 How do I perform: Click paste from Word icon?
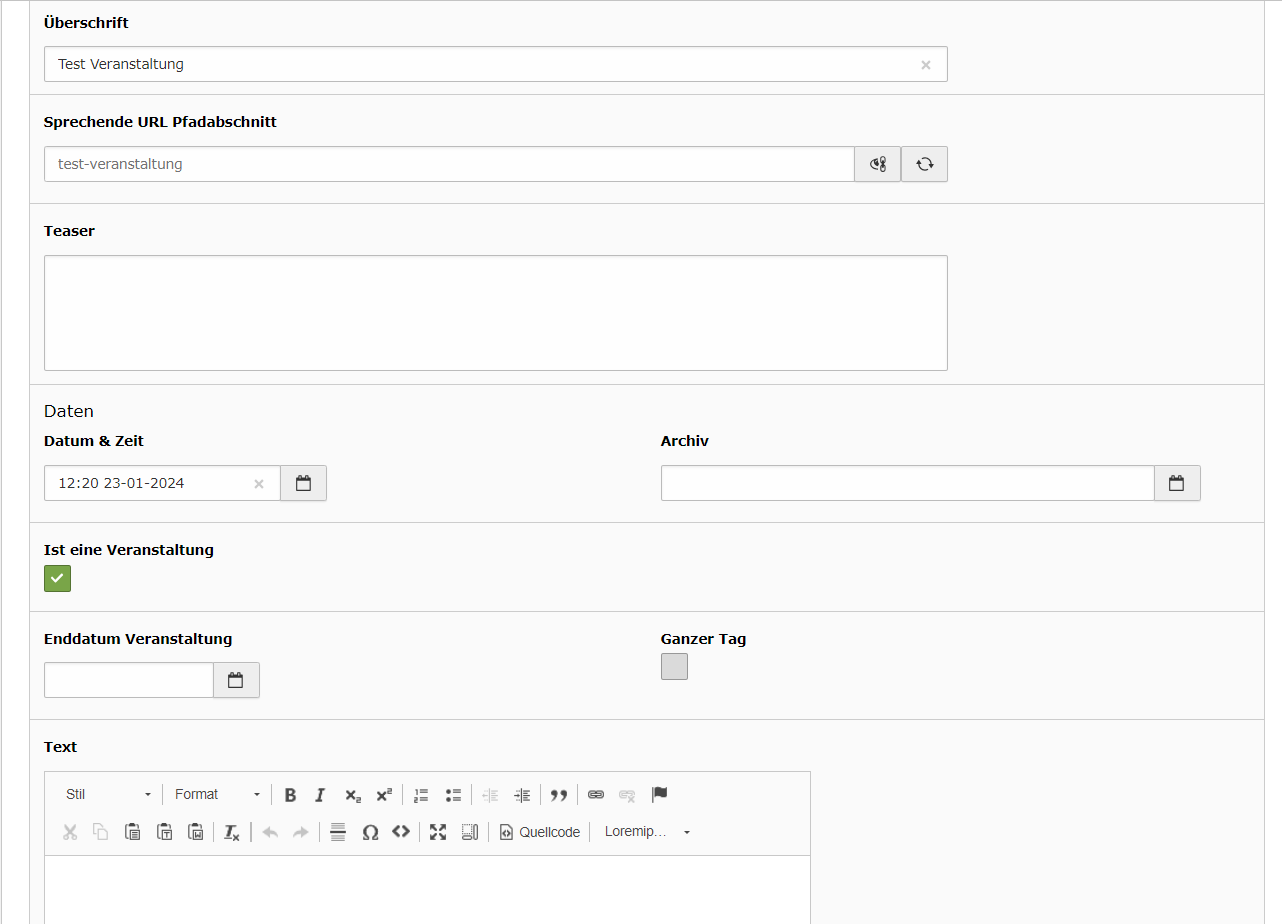(196, 832)
